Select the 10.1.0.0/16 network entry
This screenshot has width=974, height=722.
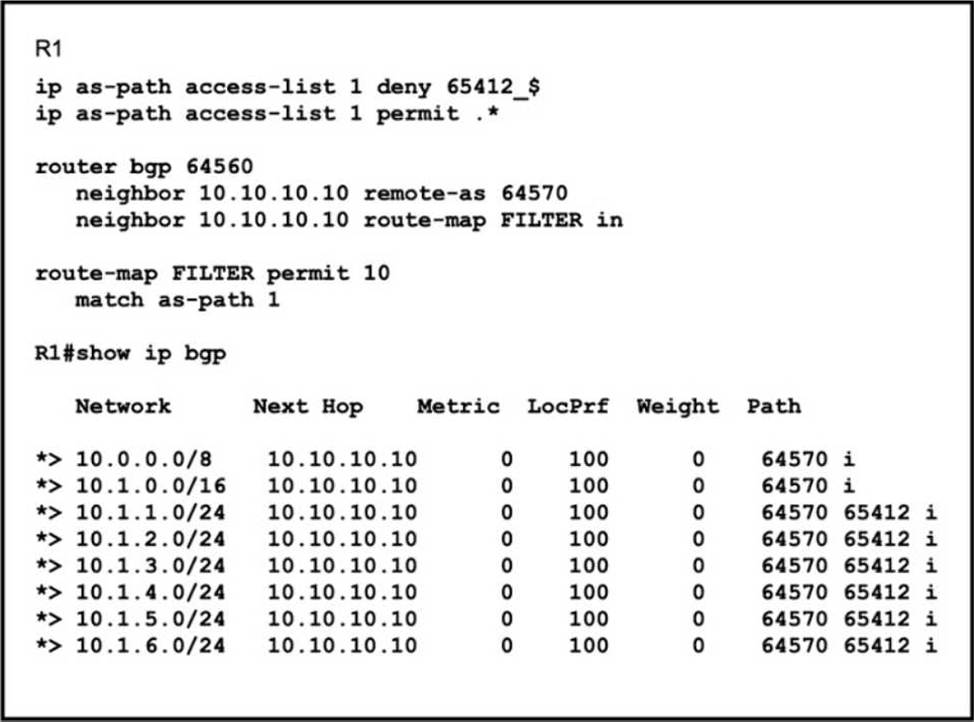150,486
